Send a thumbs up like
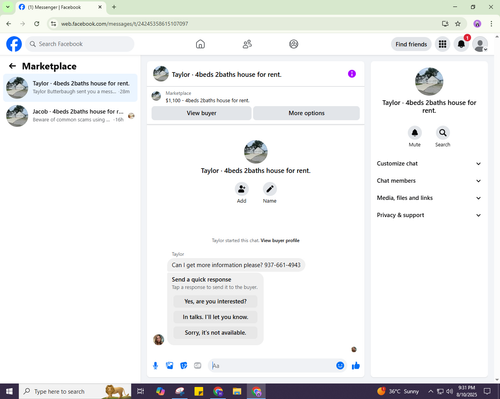This screenshot has height=399, width=500. tap(356, 366)
